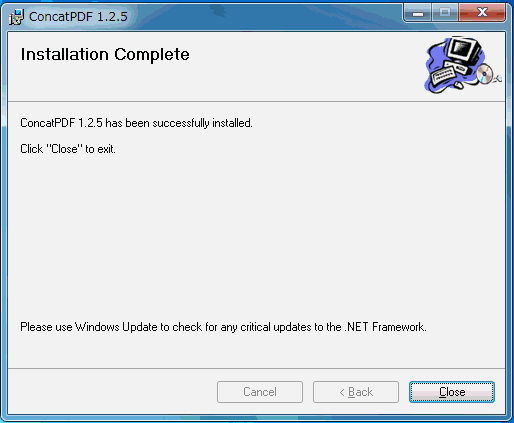514x423 pixels.
Task: Click the CD disc in banner graphic
Action: [484, 74]
